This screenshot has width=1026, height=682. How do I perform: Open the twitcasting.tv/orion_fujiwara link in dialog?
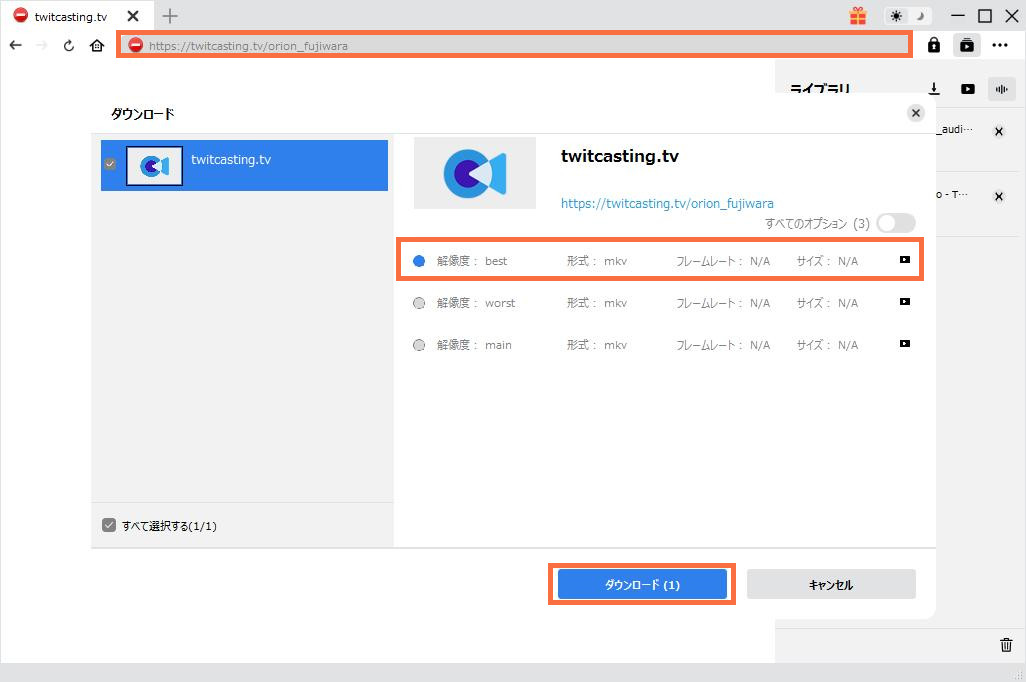pyautogui.click(x=667, y=204)
